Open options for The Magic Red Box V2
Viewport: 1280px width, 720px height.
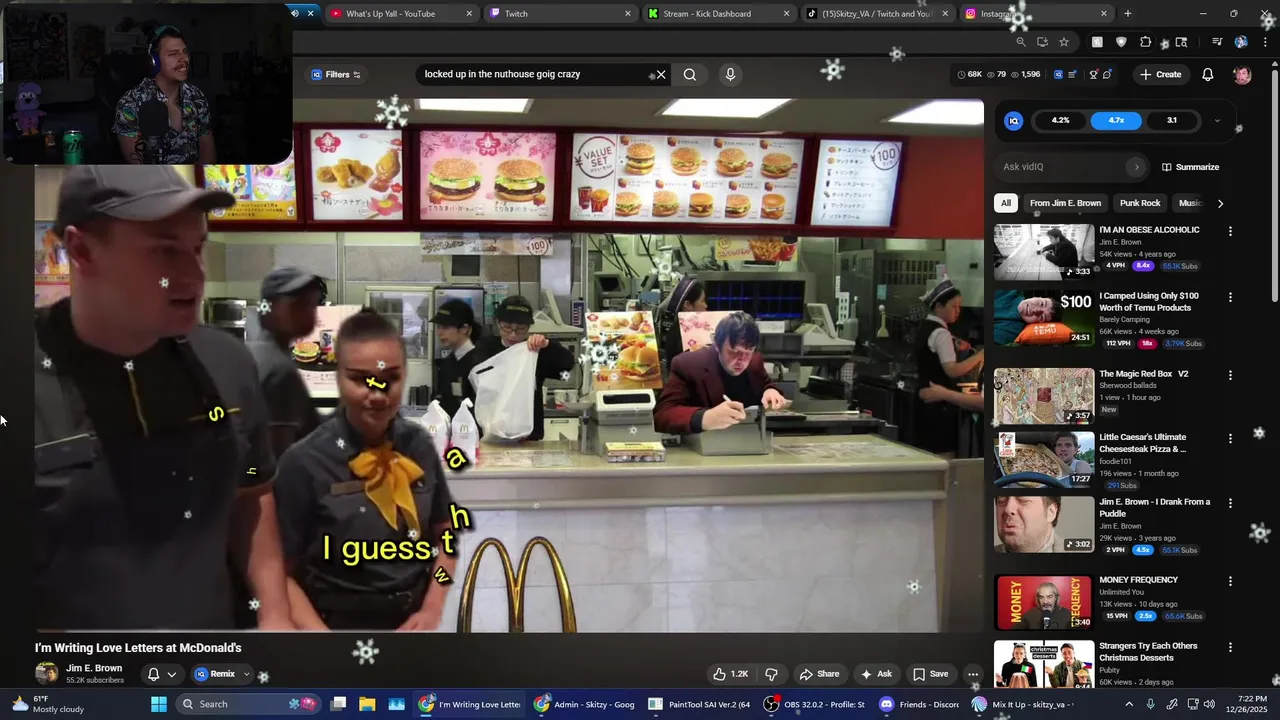point(1230,375)
